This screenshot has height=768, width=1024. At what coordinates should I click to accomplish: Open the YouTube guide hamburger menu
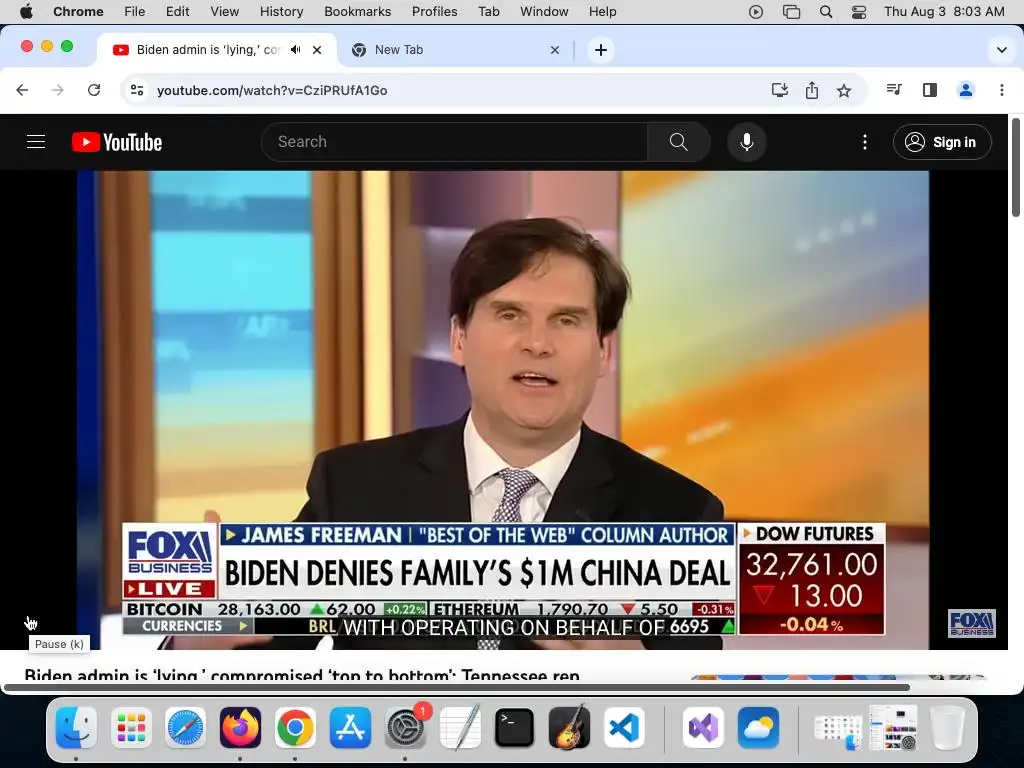pyautogui.click(x=36, y=142)
